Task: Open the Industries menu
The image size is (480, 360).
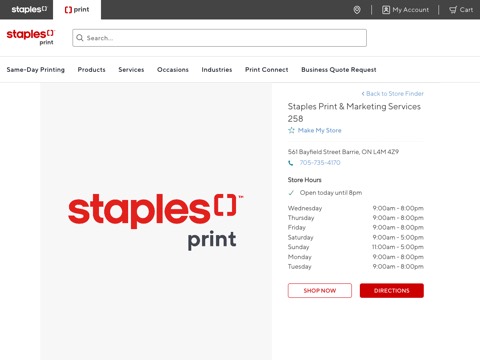Action: click(217, 70)
